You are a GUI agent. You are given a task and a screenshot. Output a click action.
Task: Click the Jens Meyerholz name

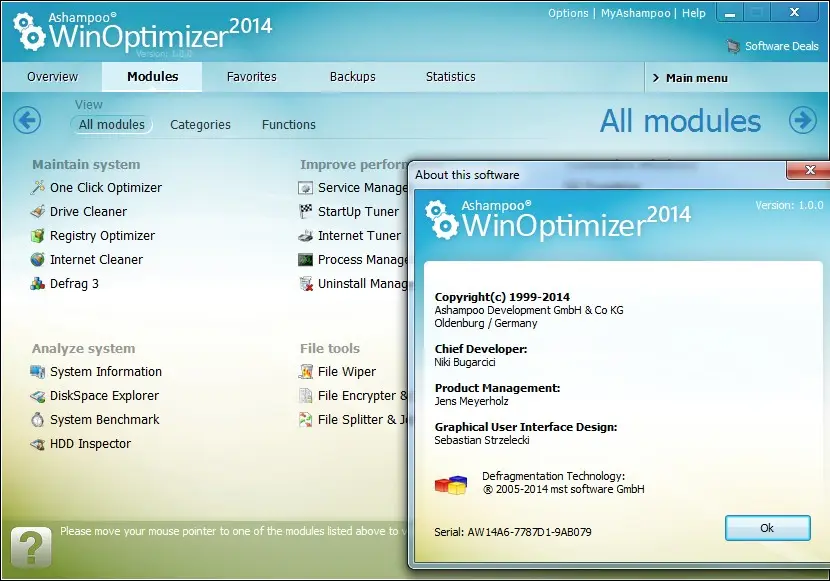471,401
